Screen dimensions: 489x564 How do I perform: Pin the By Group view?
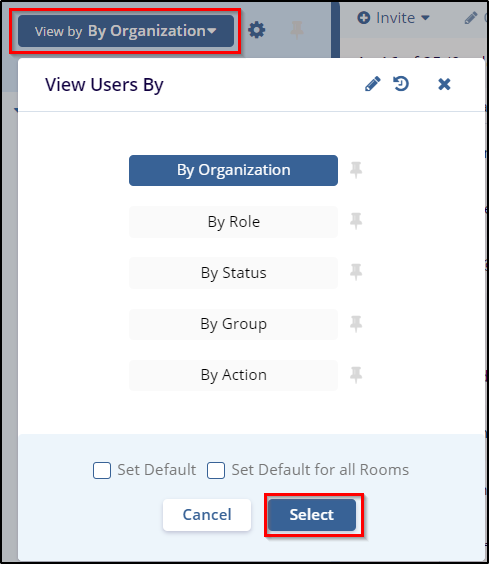click(356, 324)
